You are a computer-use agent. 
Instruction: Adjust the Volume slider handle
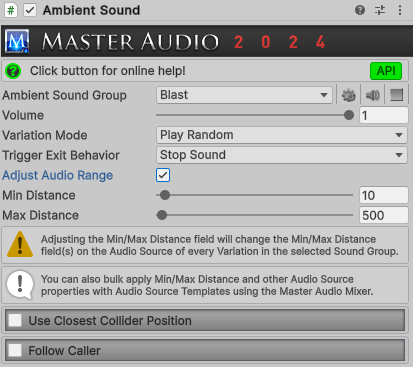349,115
